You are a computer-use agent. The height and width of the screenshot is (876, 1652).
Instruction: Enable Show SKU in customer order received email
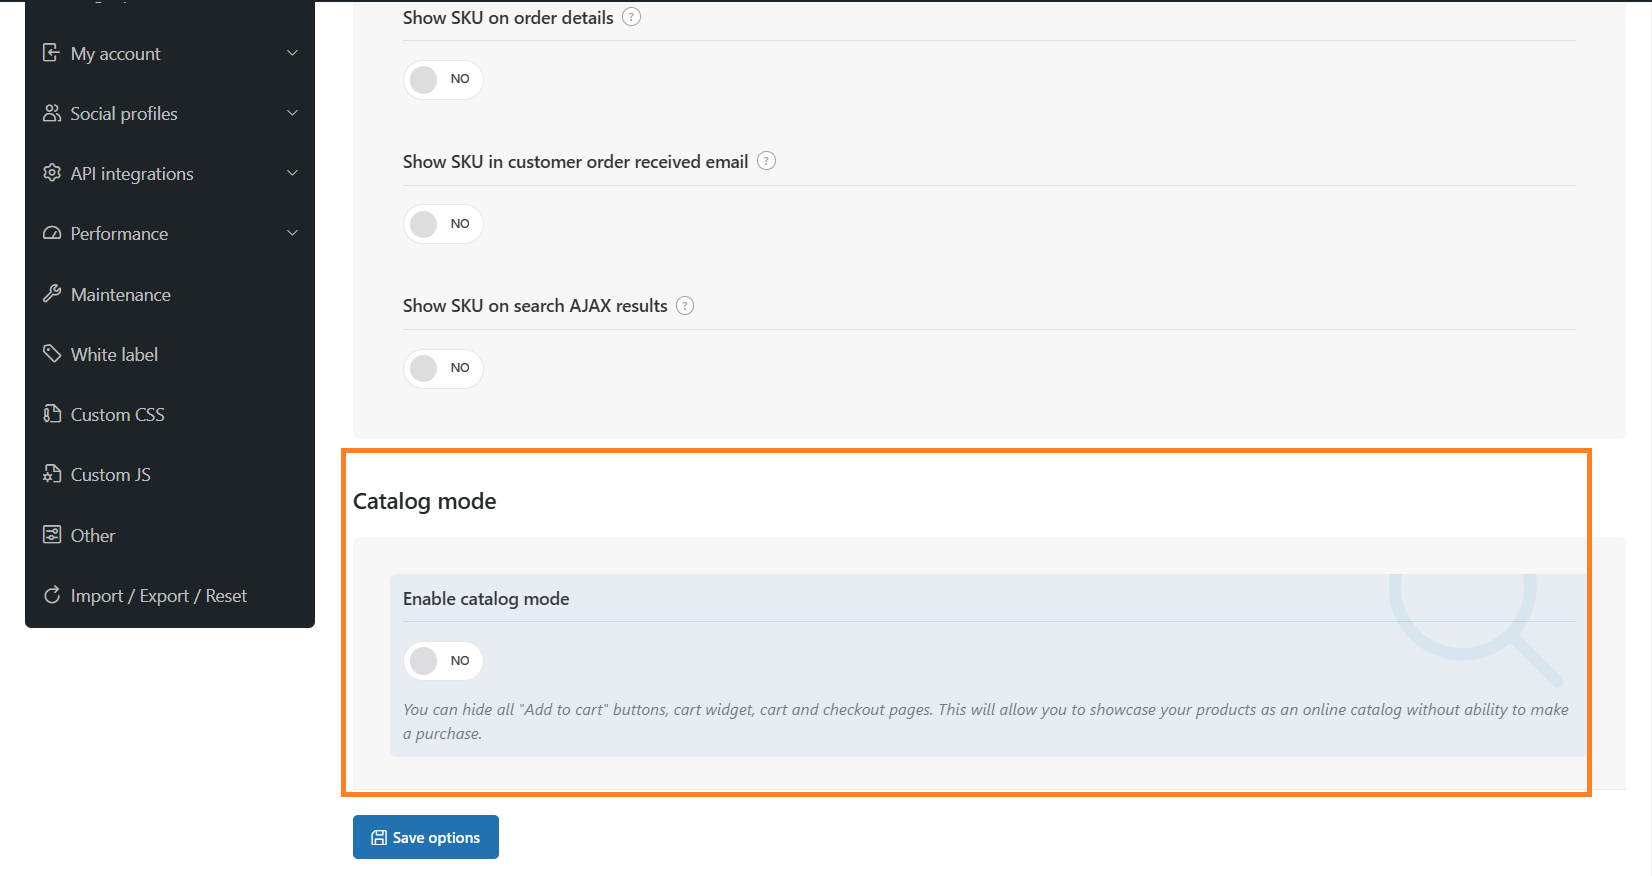coord(443,224)
